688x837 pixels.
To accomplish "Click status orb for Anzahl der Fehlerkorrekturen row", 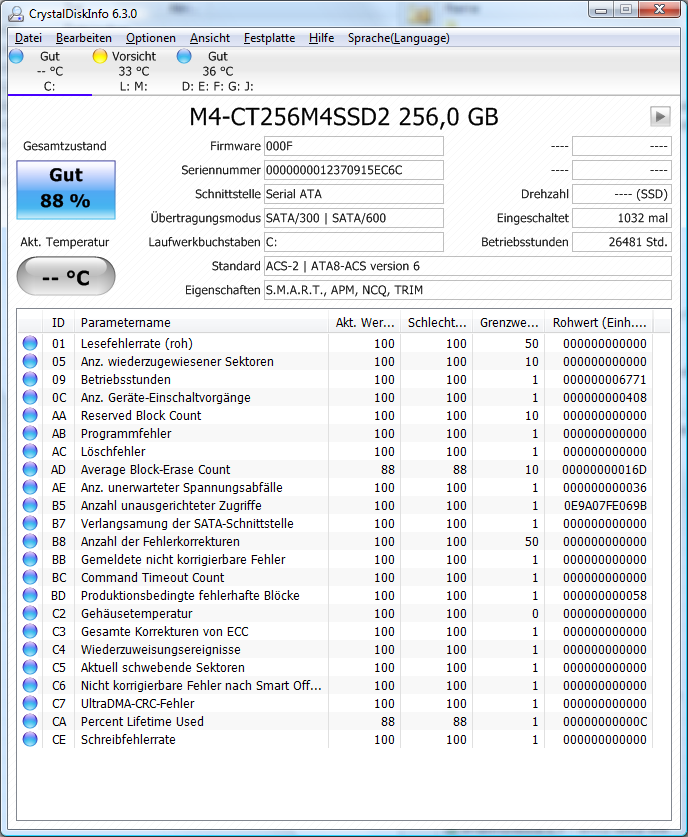I will tap(30, 541).
